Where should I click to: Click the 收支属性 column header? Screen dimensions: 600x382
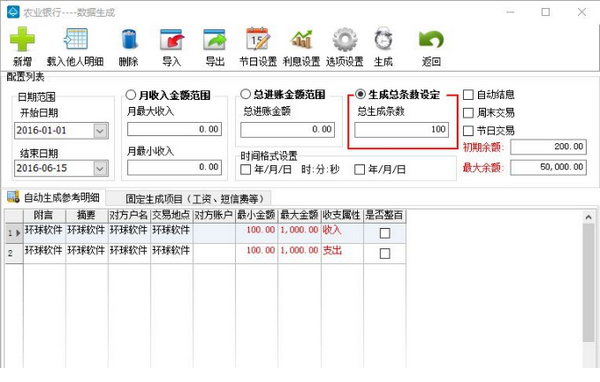pos(342,215)
